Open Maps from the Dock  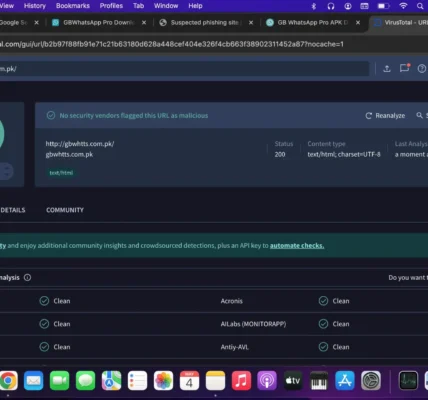coord(111,380)
